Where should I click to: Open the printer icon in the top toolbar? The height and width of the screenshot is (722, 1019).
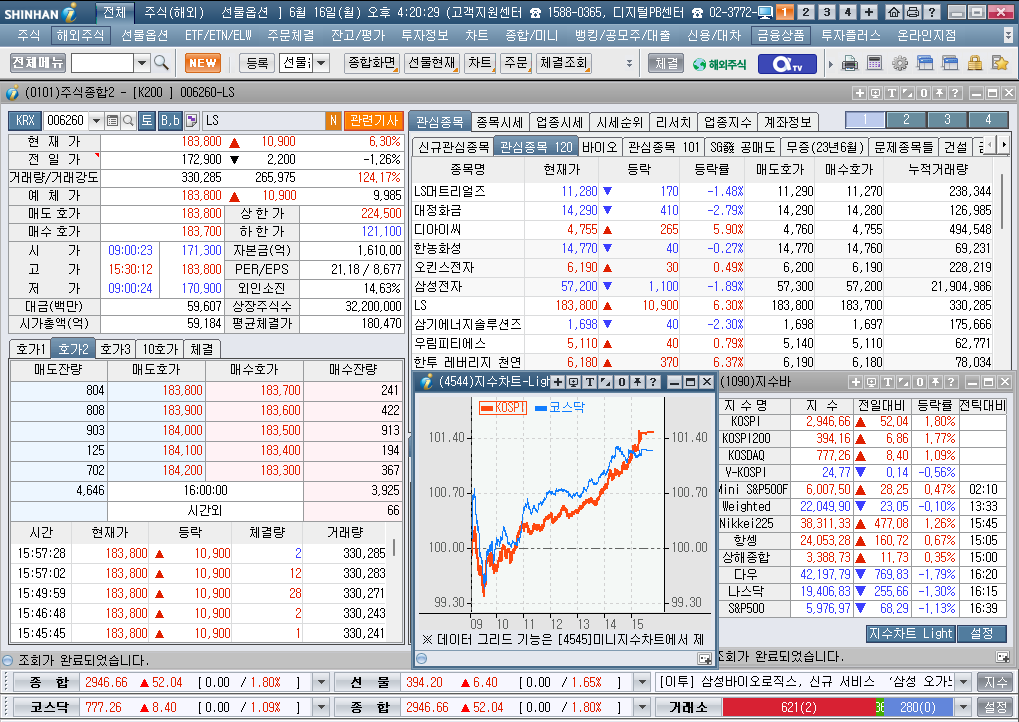pyautogui.click(x=849, y=63)
